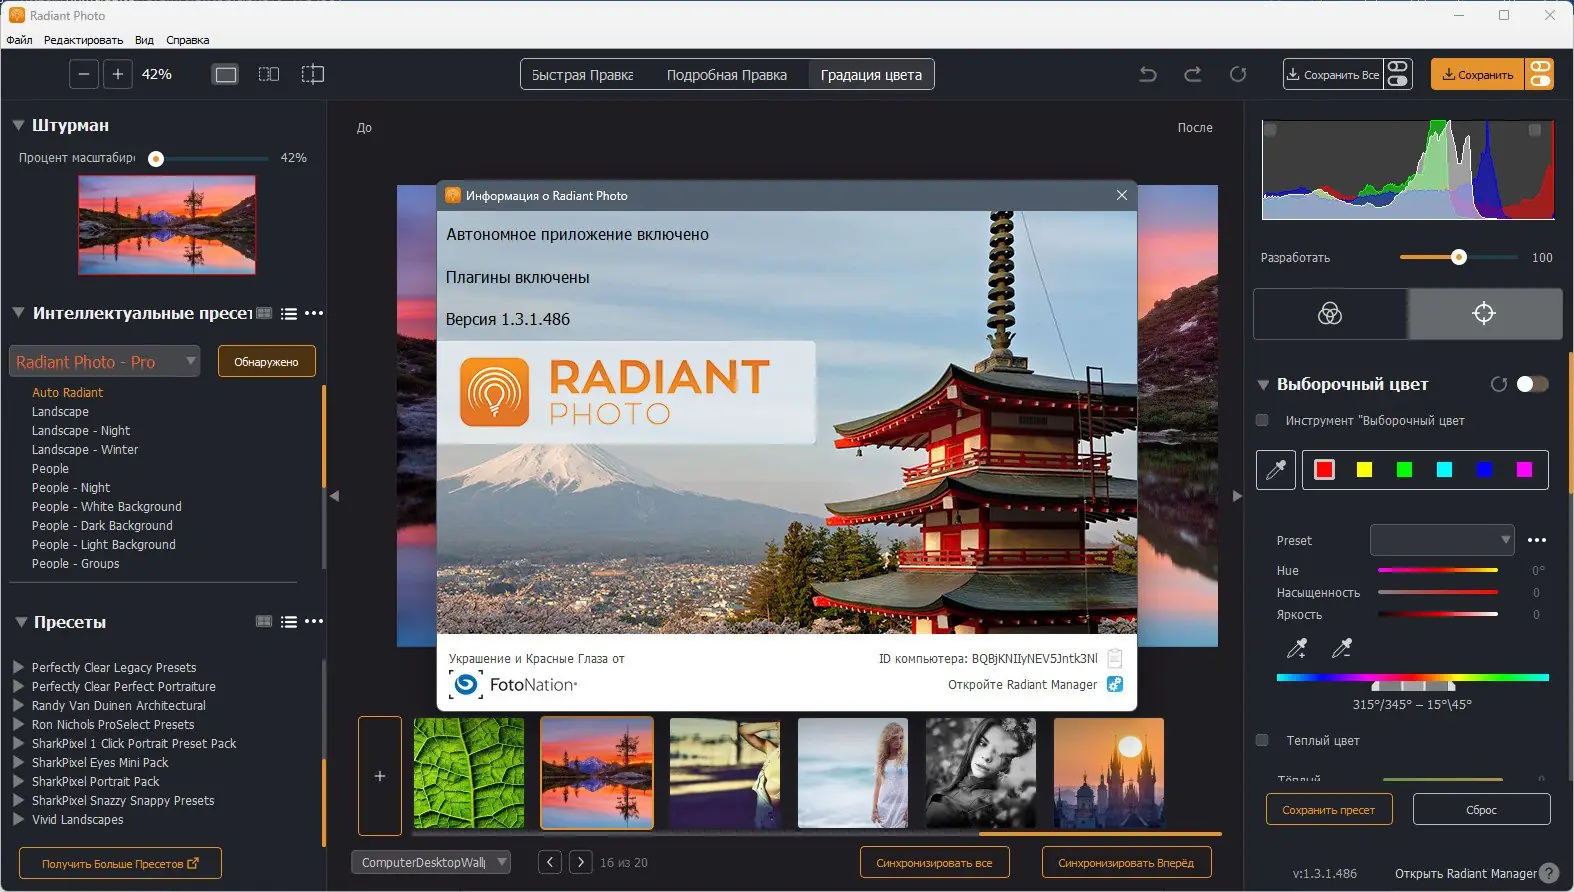
Task: Switch to the Быстрая Правка tab
Action: (583, 75)
